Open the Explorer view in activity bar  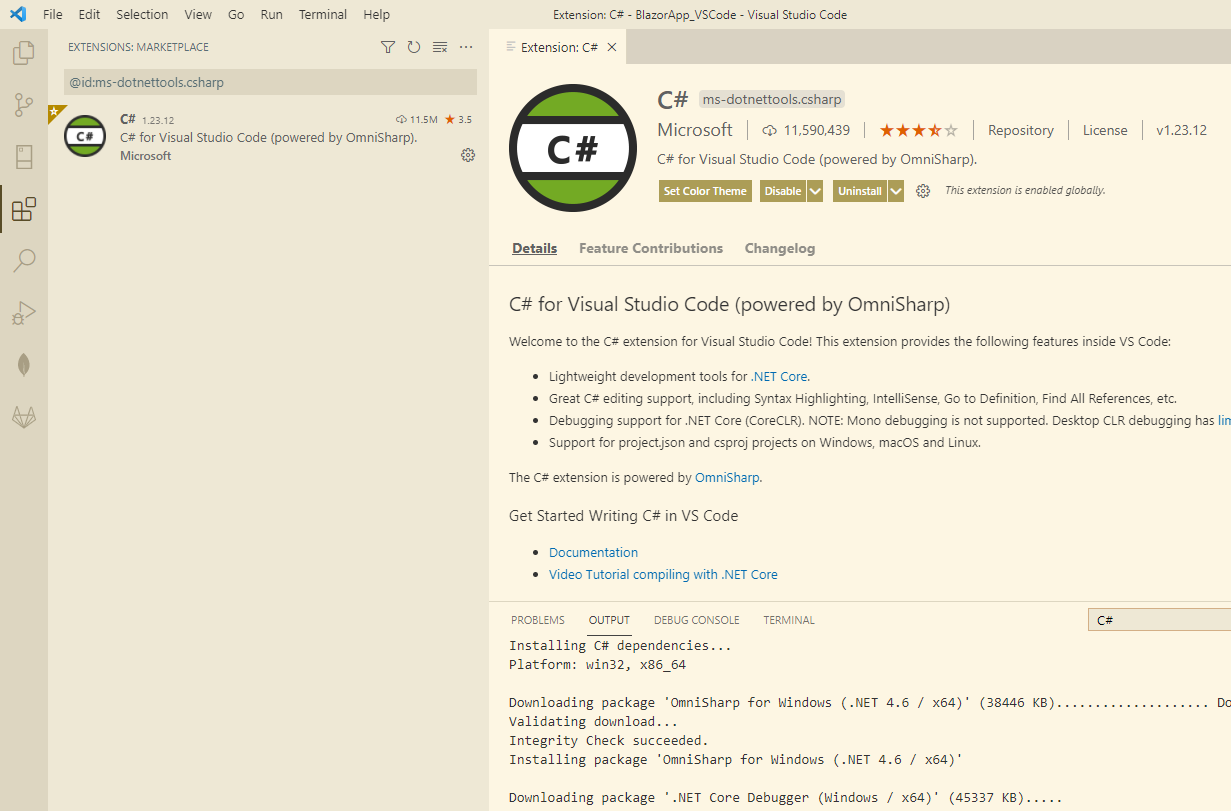pos(23,53)
